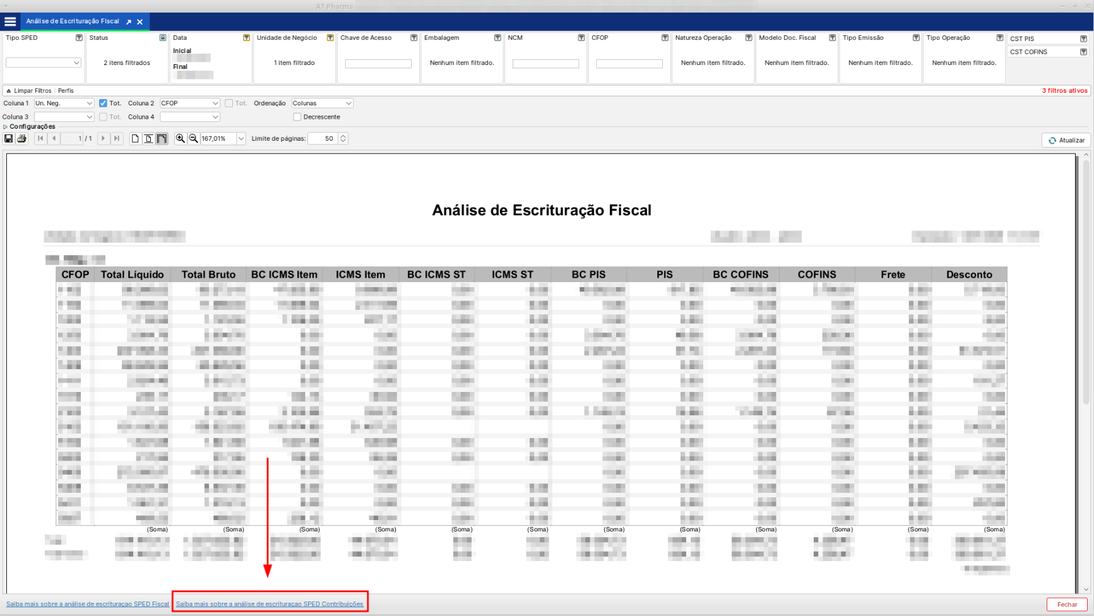
Task: Enable the Decrescente checkbox
Action: (297, 117)
